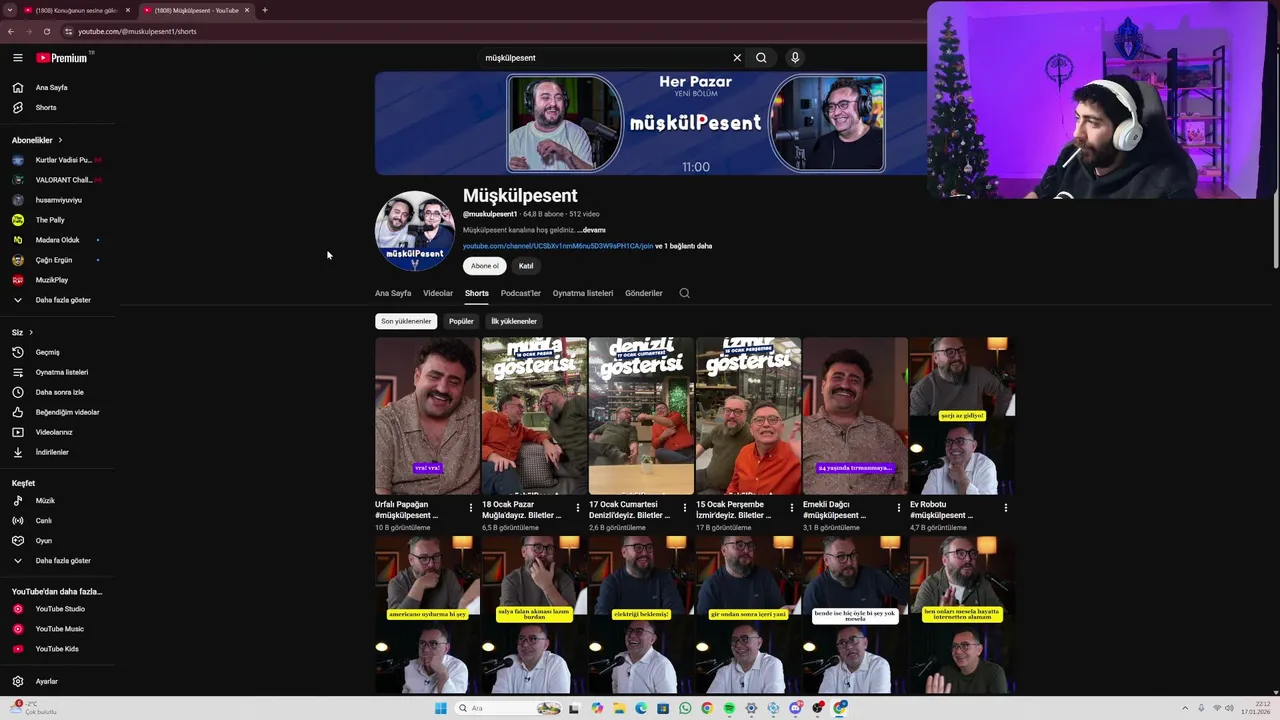Reload the page in browser
This screenshot has height=720, width=1280.
point(46,31)
